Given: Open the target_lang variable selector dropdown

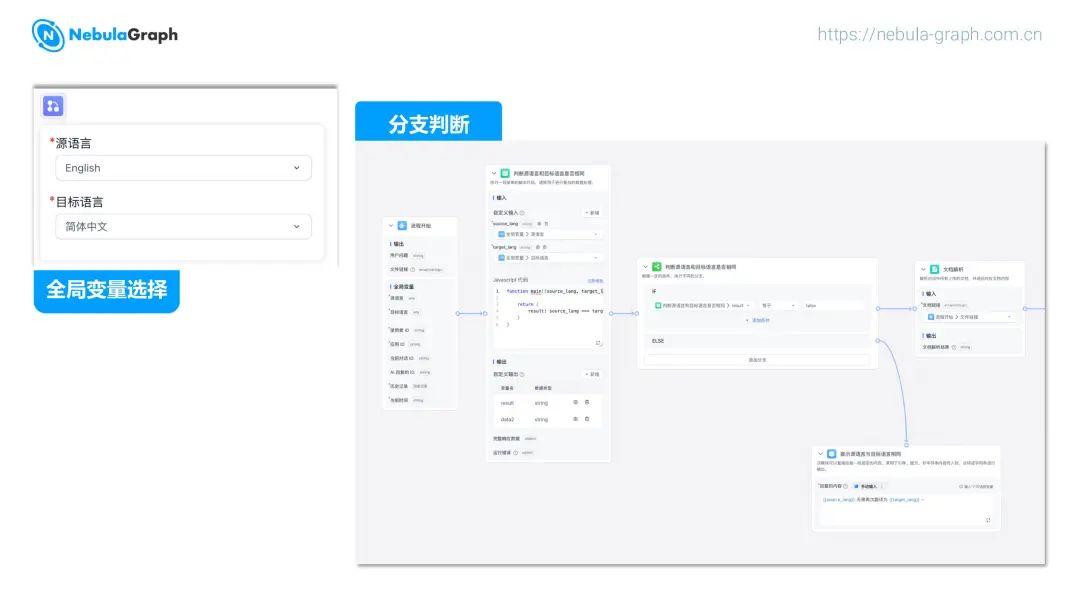Looking at the screenshot, I should tap(548, 258).
